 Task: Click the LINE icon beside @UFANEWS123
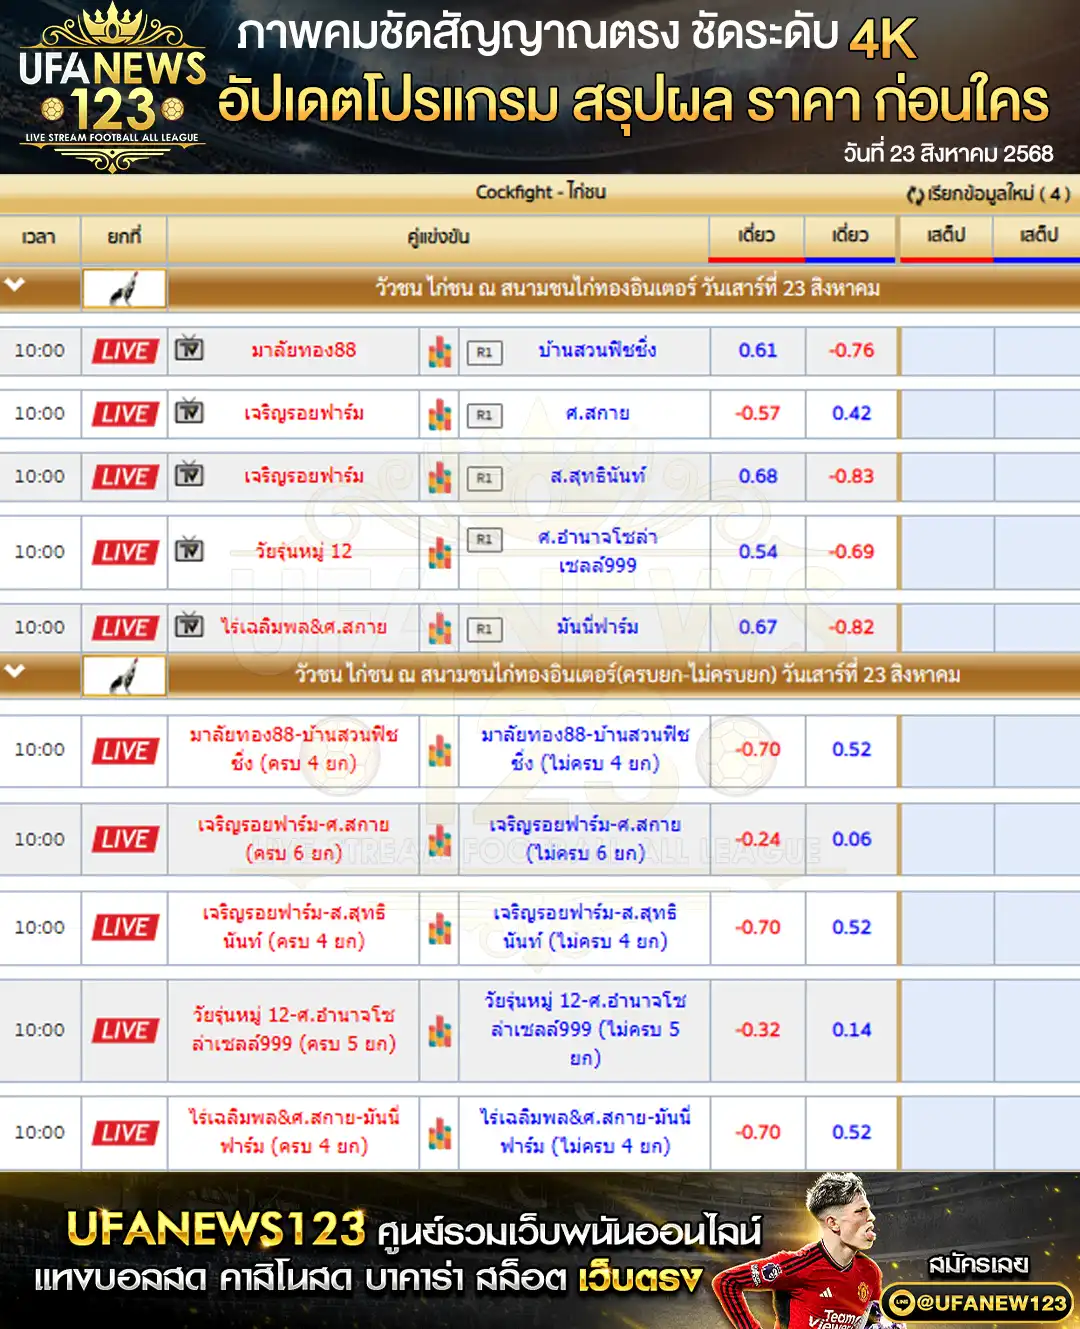point(901,1302)
